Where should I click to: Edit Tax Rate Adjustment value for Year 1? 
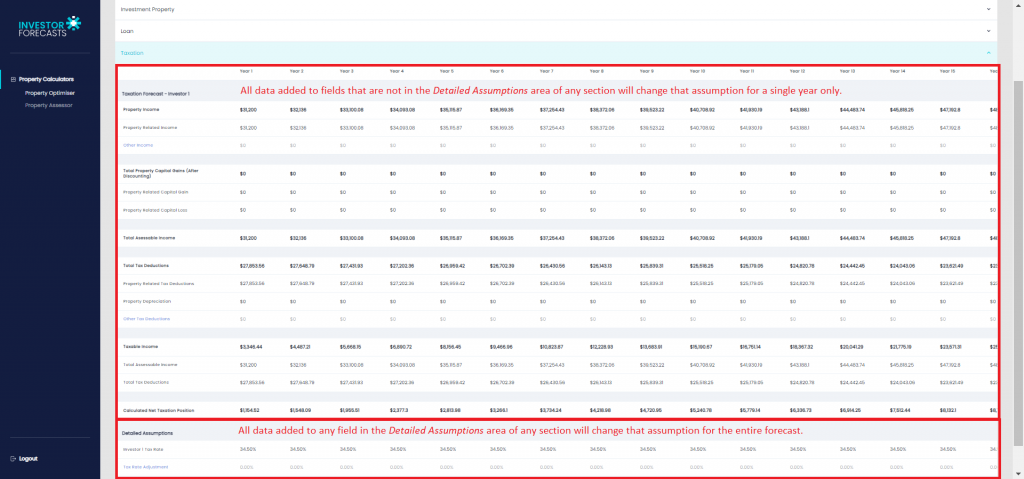coord(246,467)
